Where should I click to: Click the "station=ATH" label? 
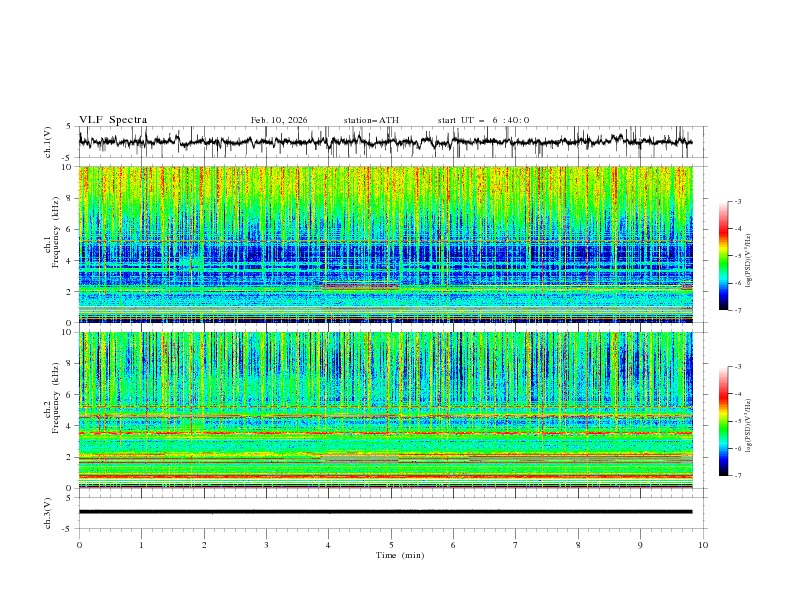(x=371, y=120)
